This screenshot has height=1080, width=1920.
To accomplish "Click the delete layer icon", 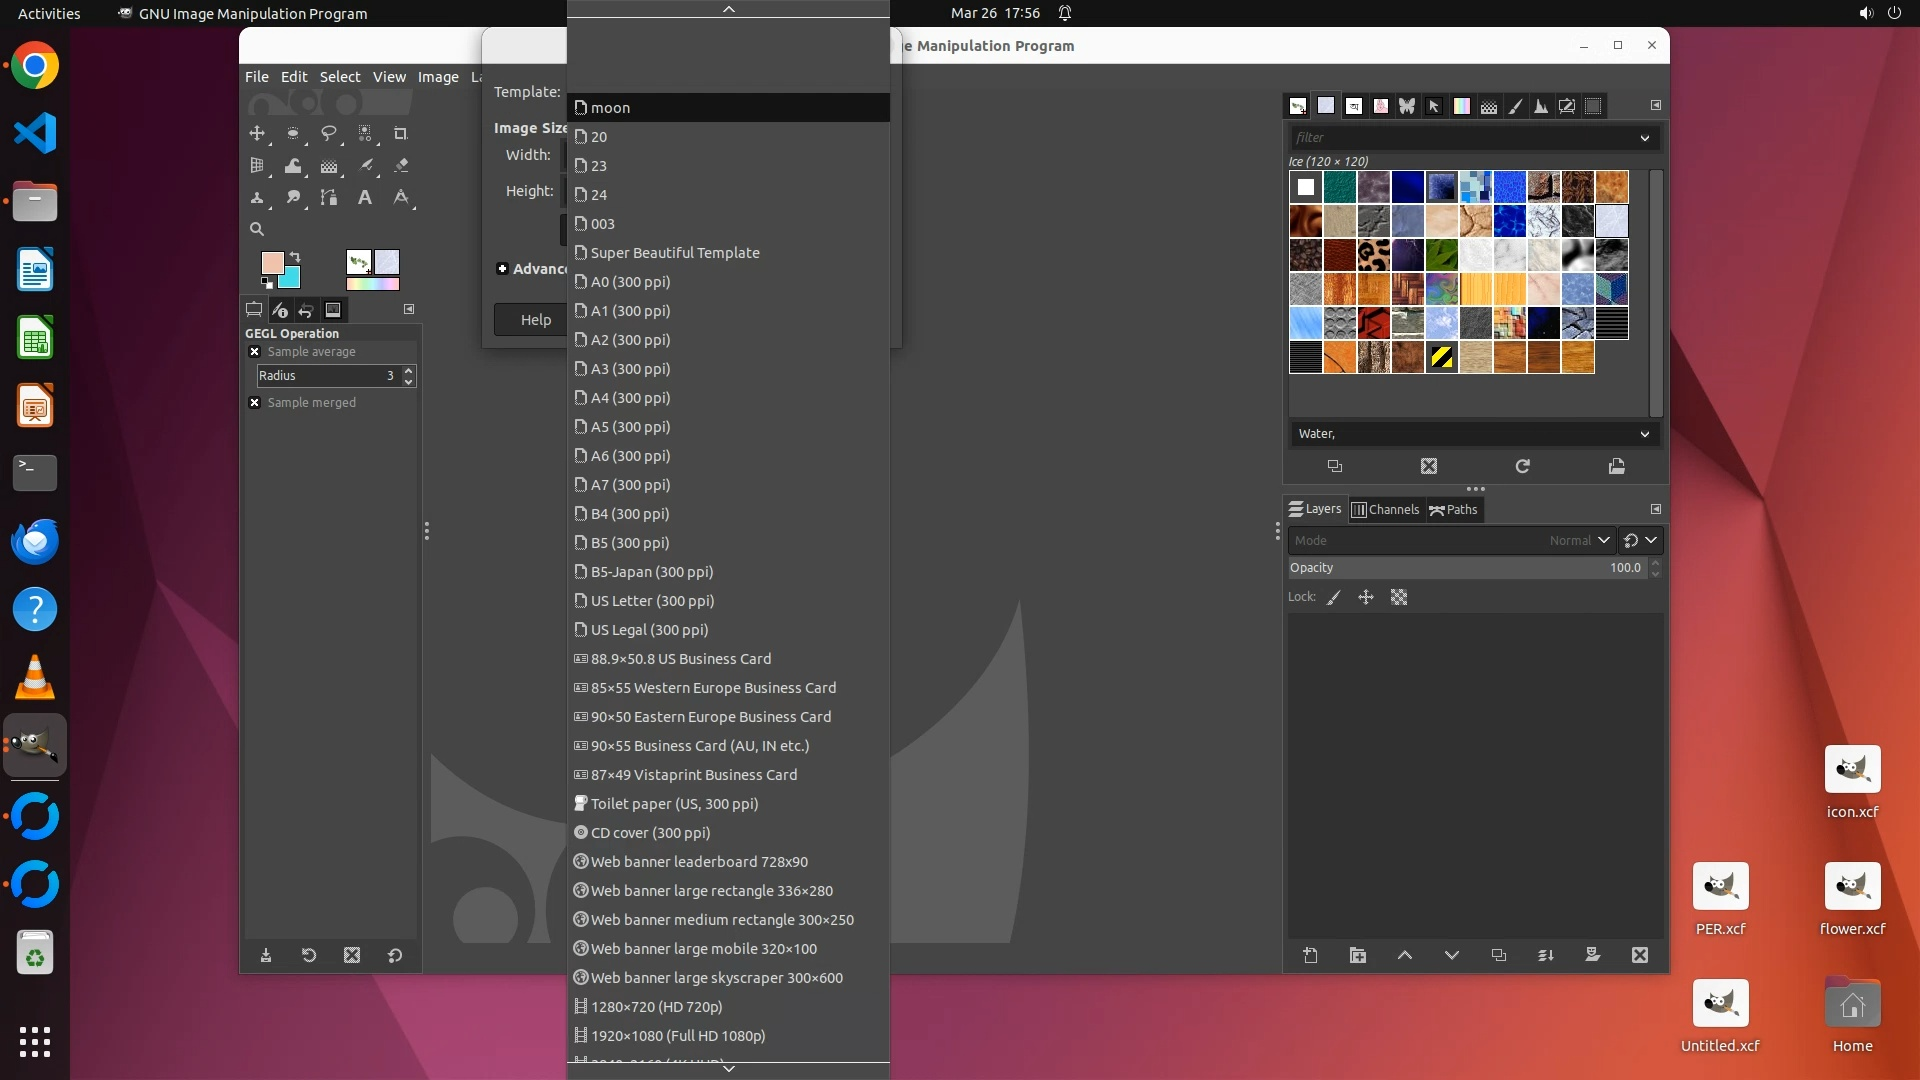I will pyautogui.click(x=1640, y=956).
